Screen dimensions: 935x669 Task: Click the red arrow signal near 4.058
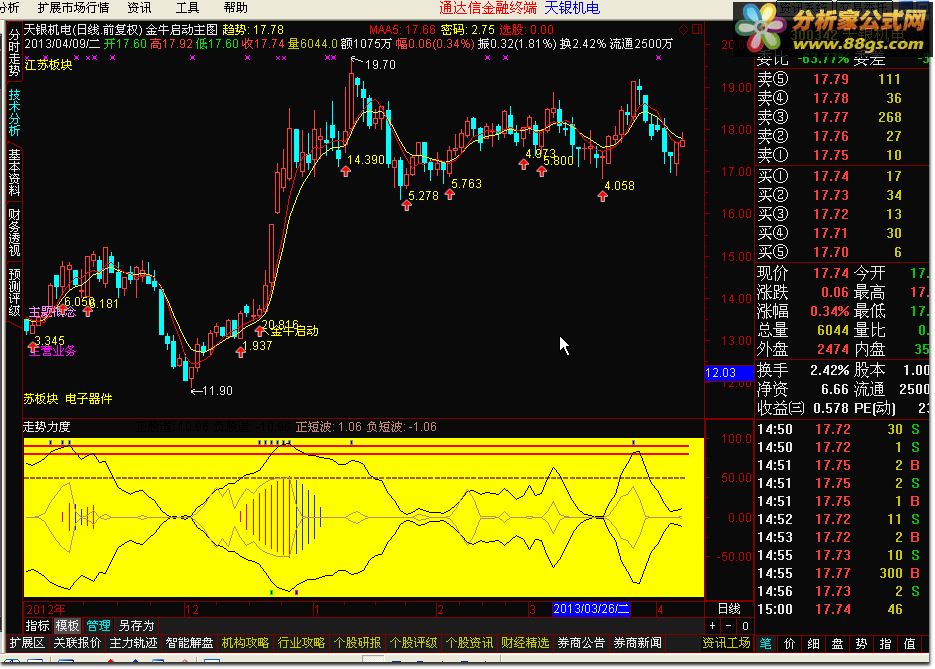(602, 196)
